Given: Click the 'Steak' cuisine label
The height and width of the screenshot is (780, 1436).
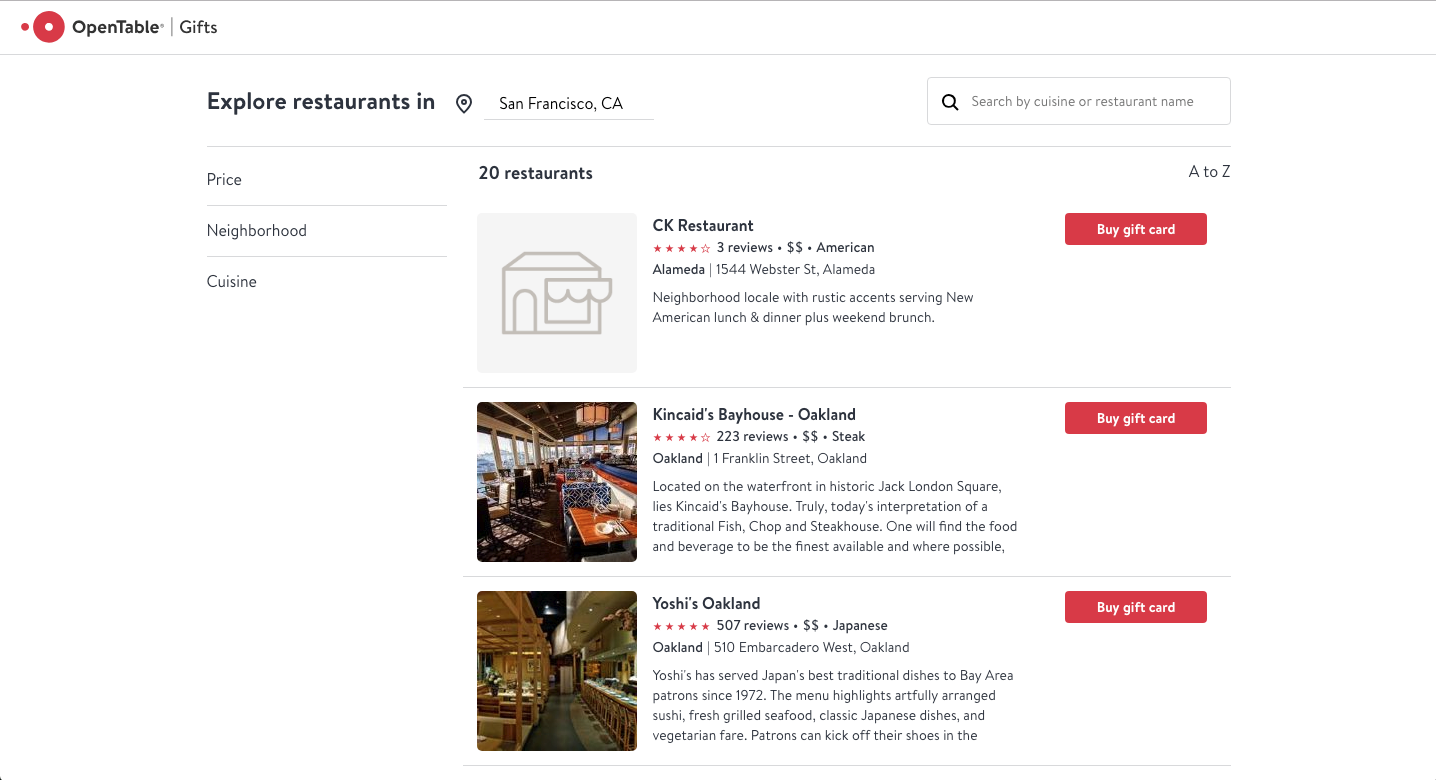Looking at the screenshot, I should [849, 437].
